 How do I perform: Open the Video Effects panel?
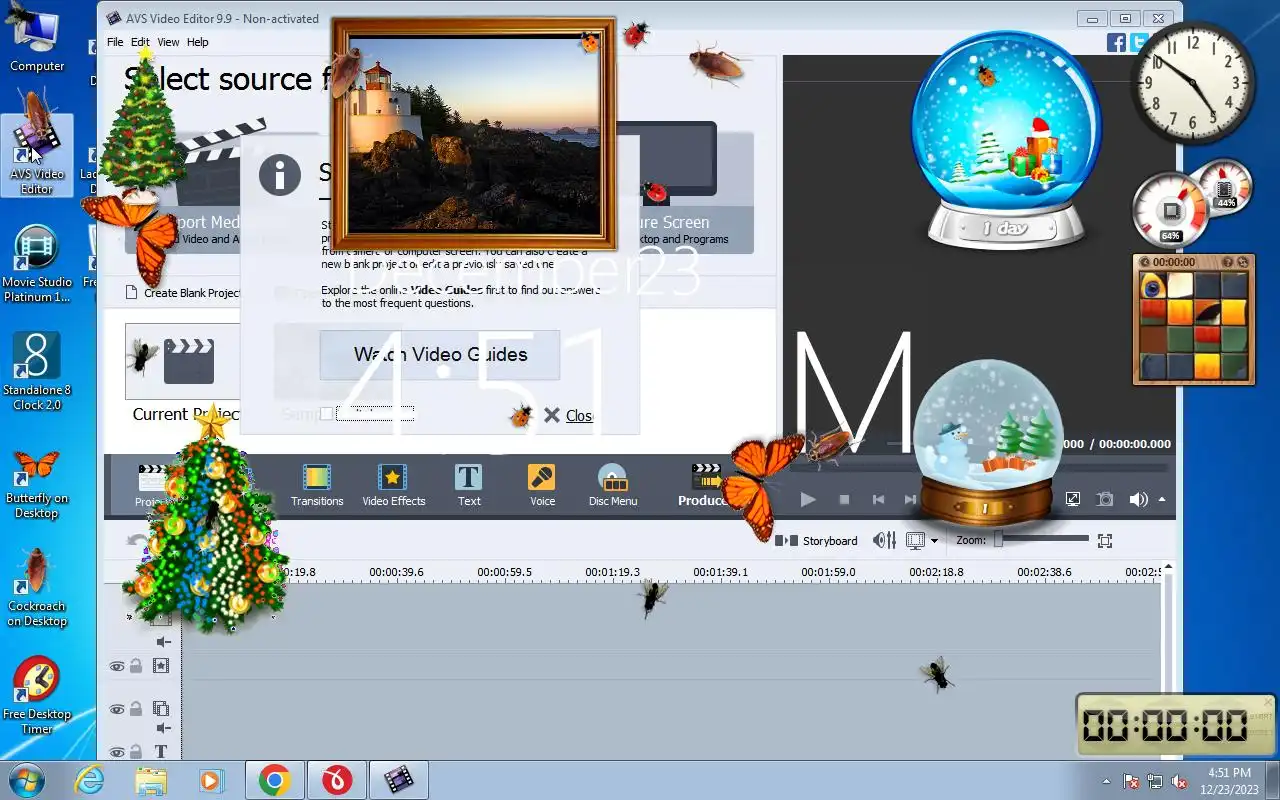point(393,485)
